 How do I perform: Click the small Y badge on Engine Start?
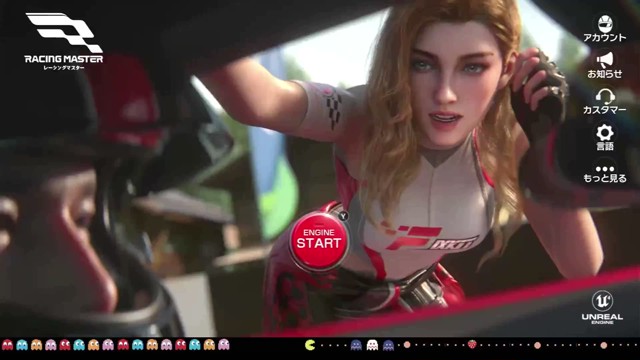click(x=343, y=216)
